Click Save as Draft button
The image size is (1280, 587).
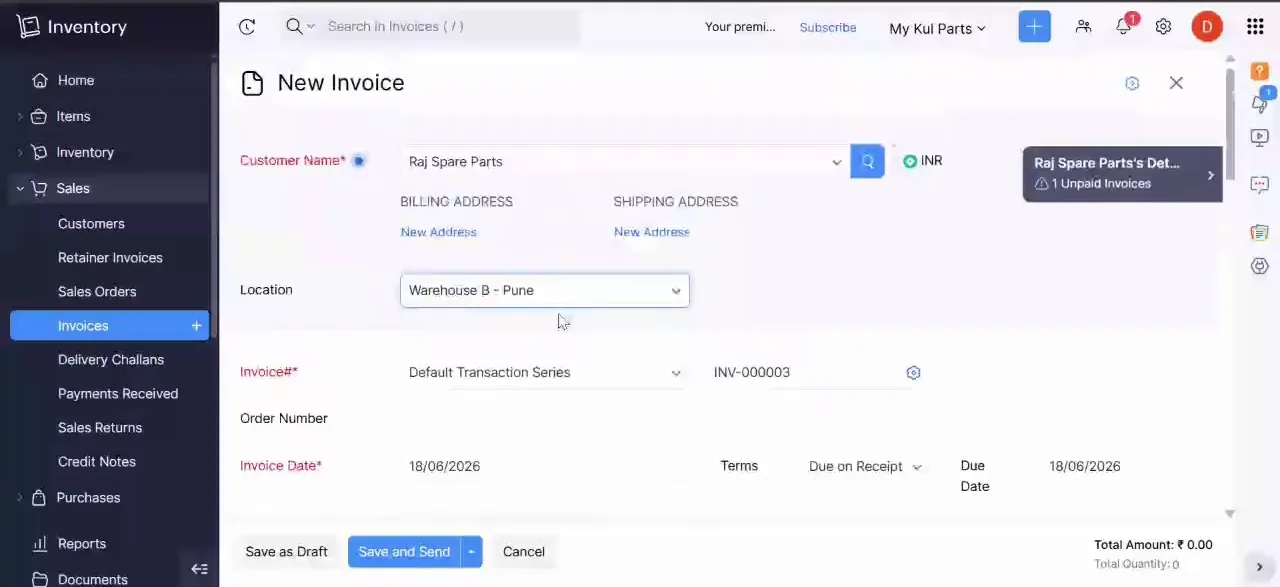coord(286,552)
